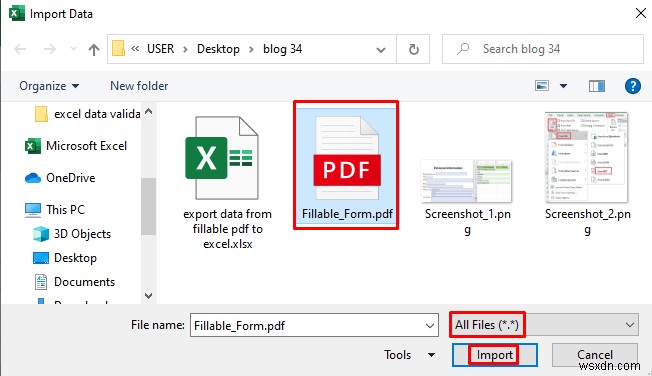652x376 pixels.
Task: Select the export data from fillable pdf xlsx file
Action: tap(227, 182)
